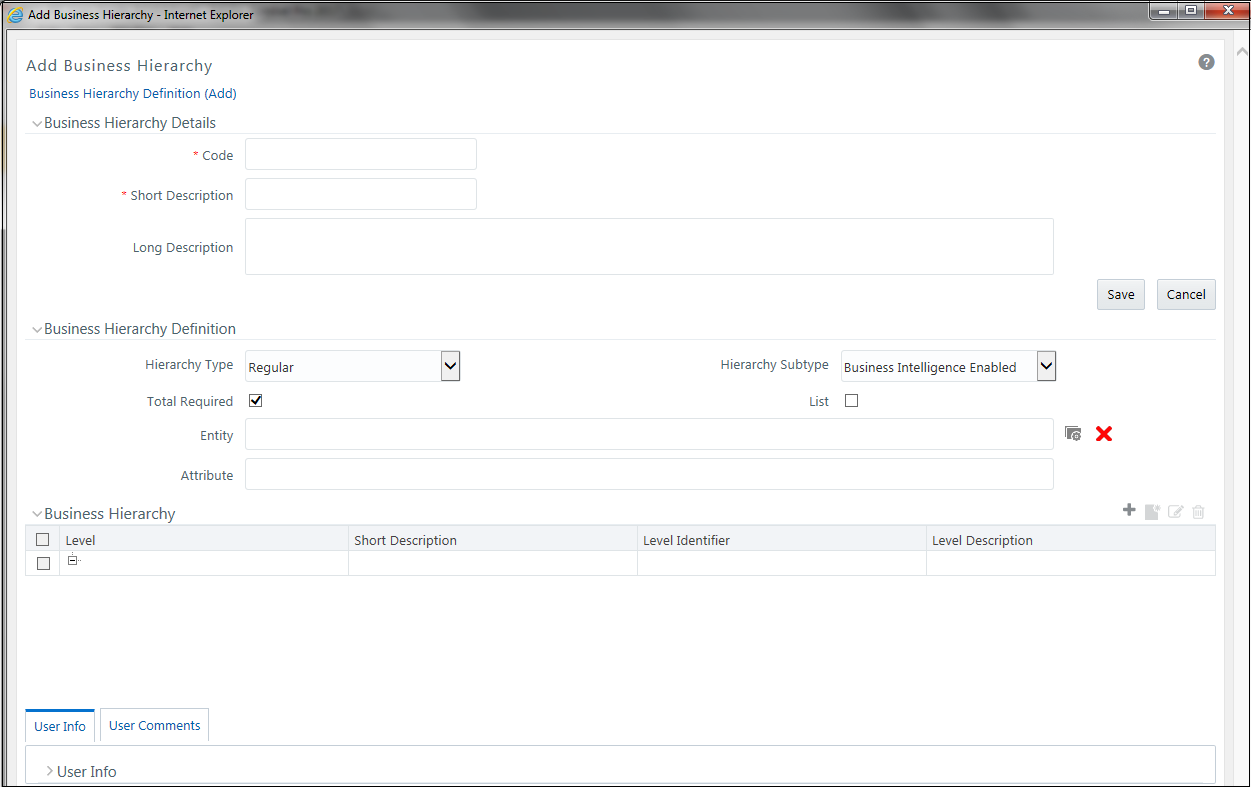
Task: Select the User Info tab
Action: [59, 725]
